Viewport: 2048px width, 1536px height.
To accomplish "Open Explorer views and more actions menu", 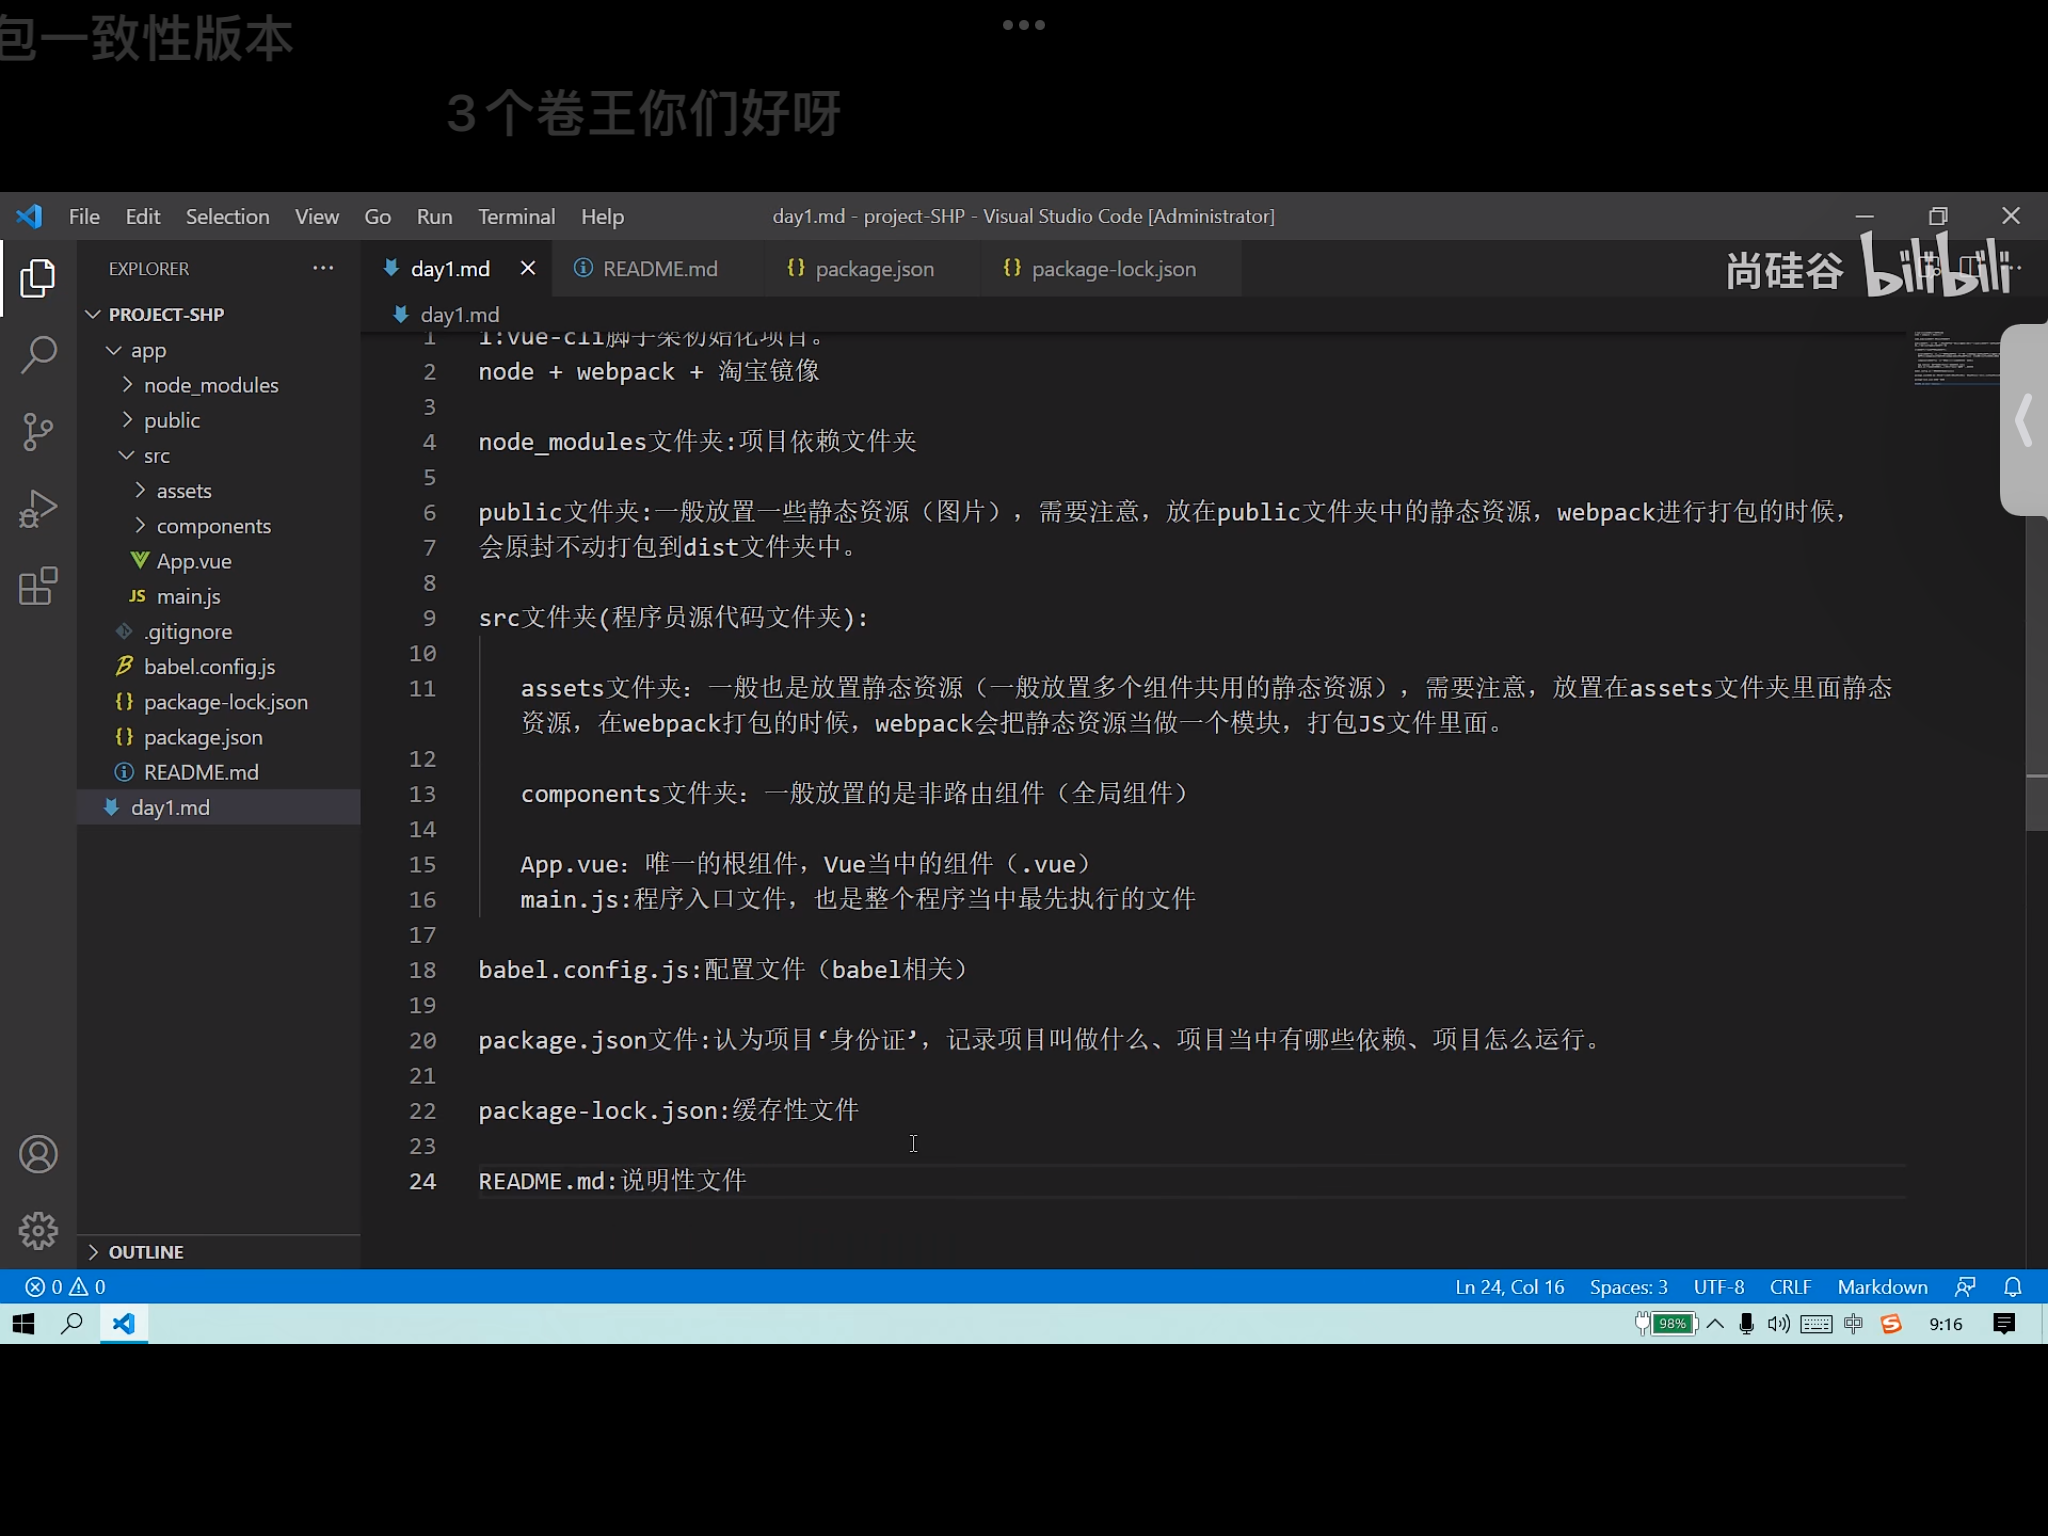I will pyautogui.click(x=322, y=268).
